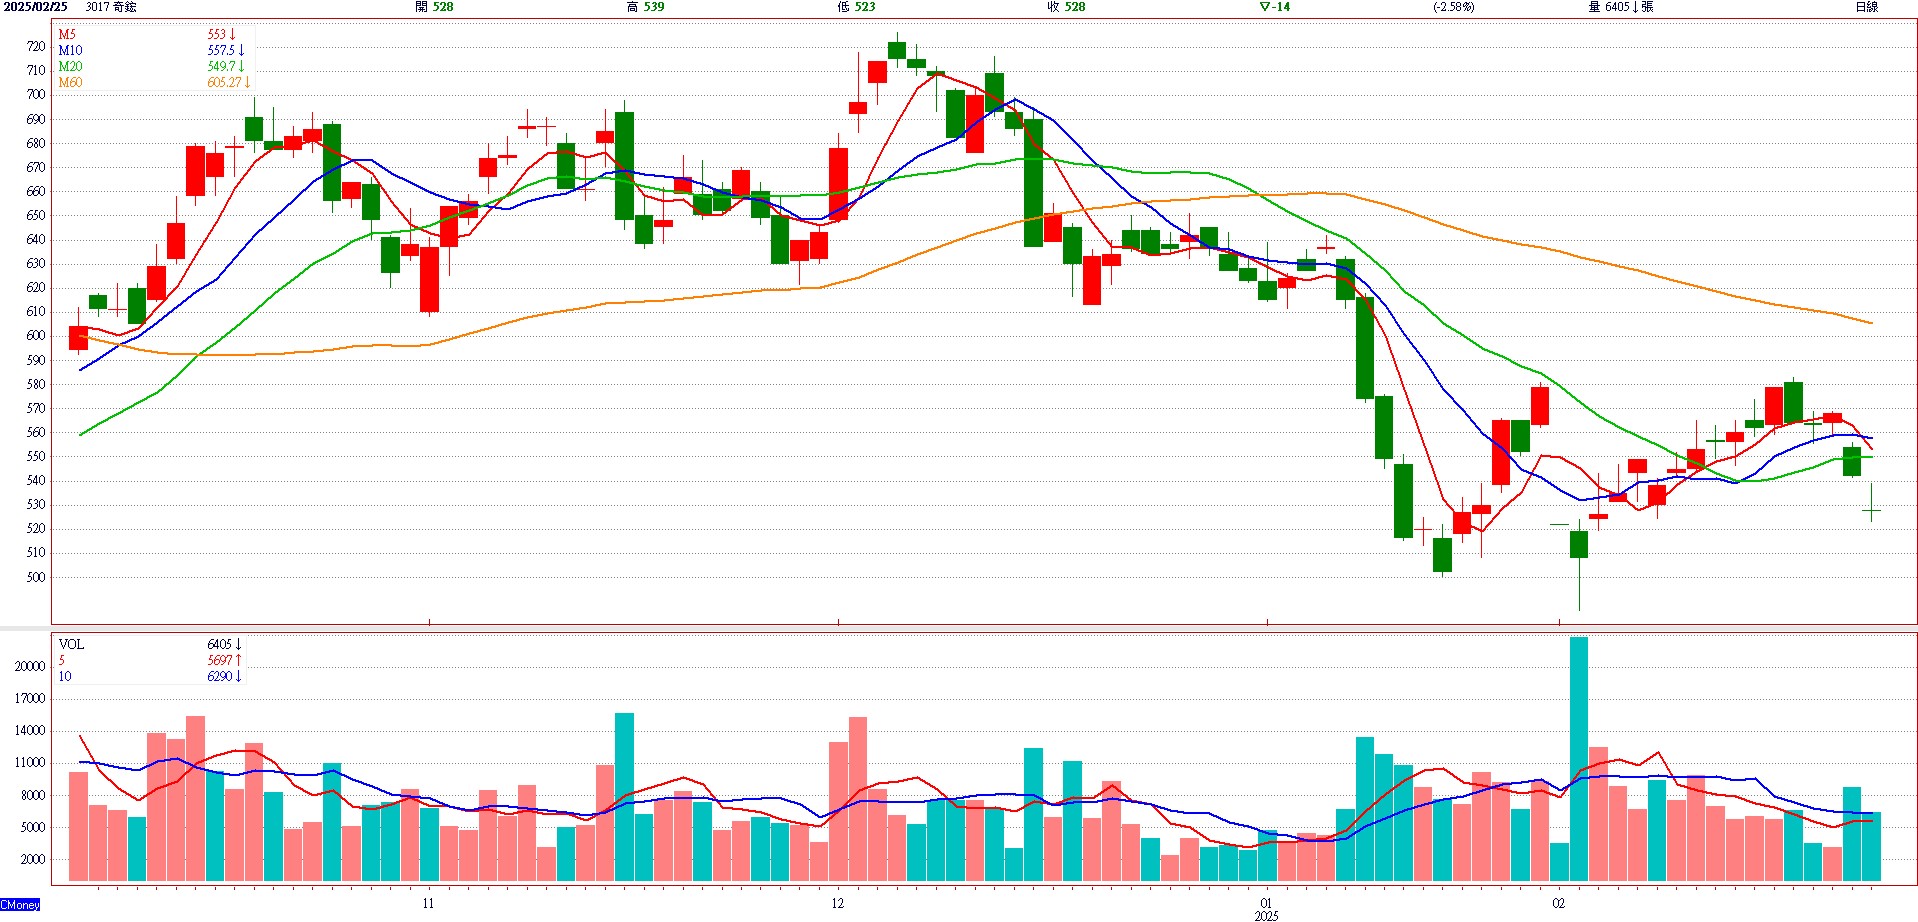Click the 14000 volume axis label
This screenshot has height=922, width=1918.
pyautogui.click(x=30, y=731)
